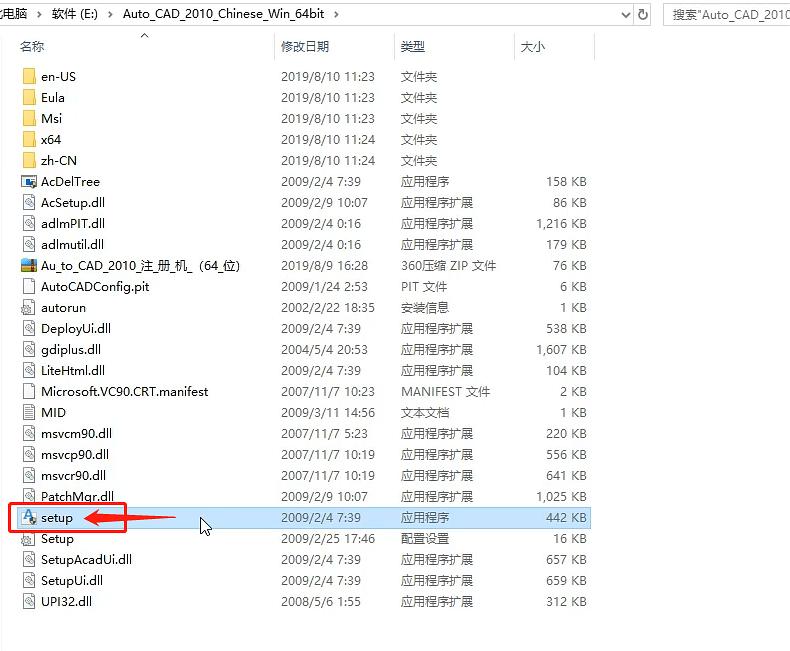This screenshot has width=790, height=651.
Task: Go to 软件 (E:) in breadcrumb
Action: (75, 14)
